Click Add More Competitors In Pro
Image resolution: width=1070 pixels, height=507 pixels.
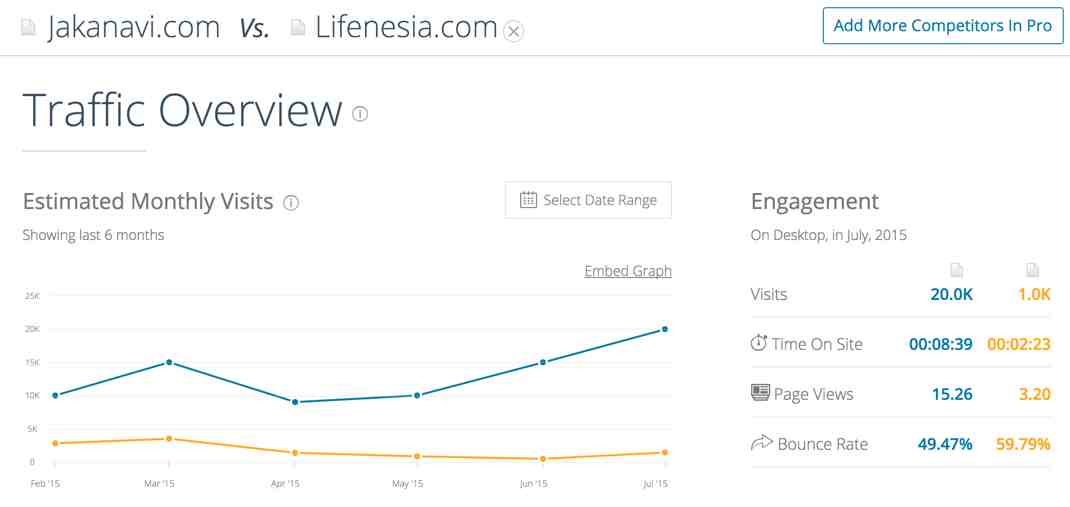(x=943, y=26)
